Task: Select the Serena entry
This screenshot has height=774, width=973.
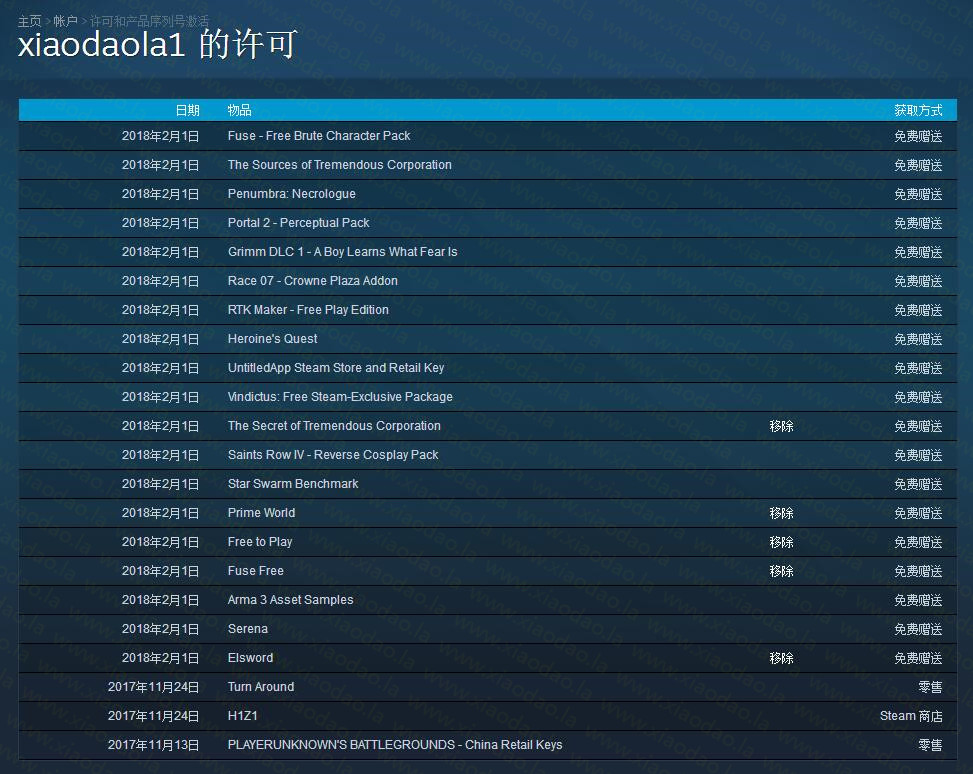Action: click(248, 629)
